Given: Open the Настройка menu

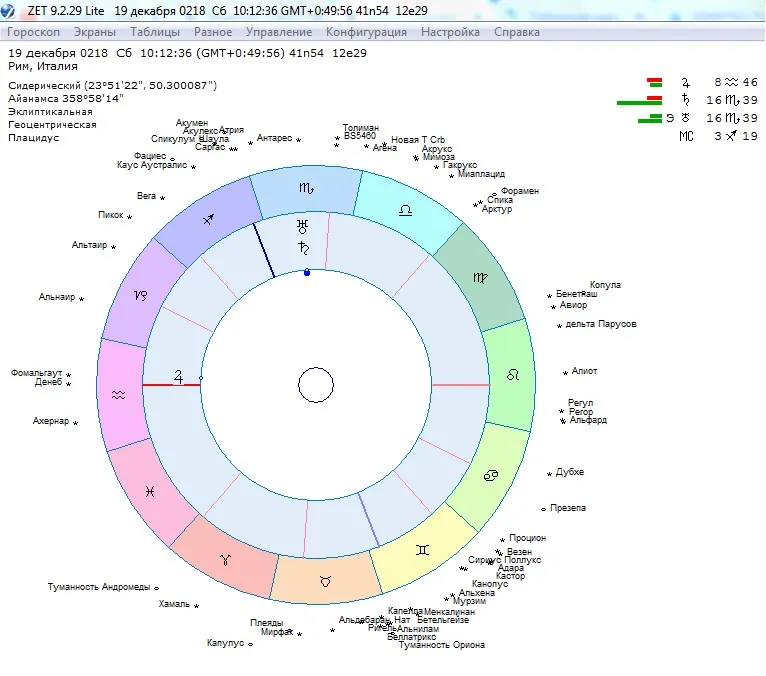Looking at the screenshot, I should click(450, 32).
